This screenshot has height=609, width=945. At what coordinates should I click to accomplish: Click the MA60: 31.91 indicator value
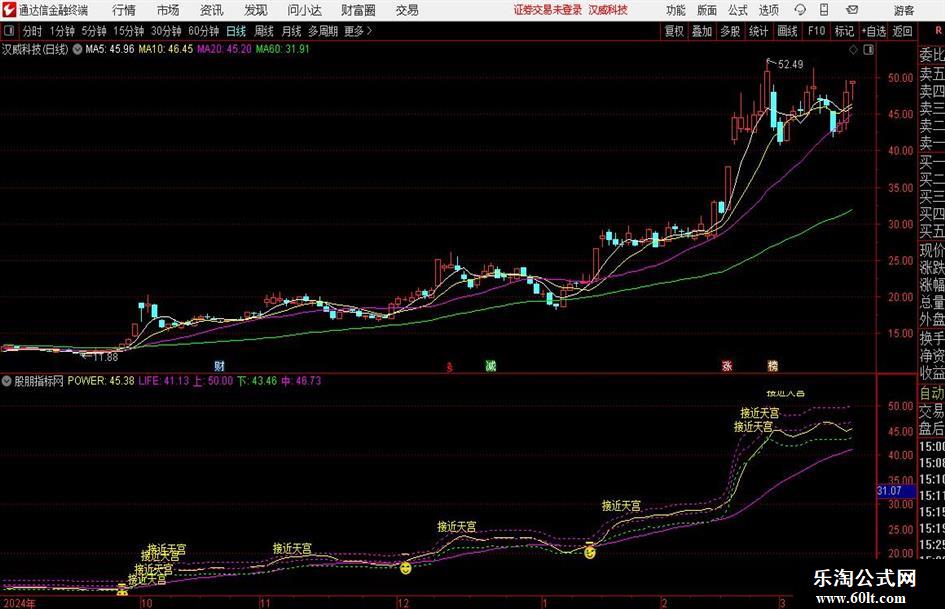282,49
